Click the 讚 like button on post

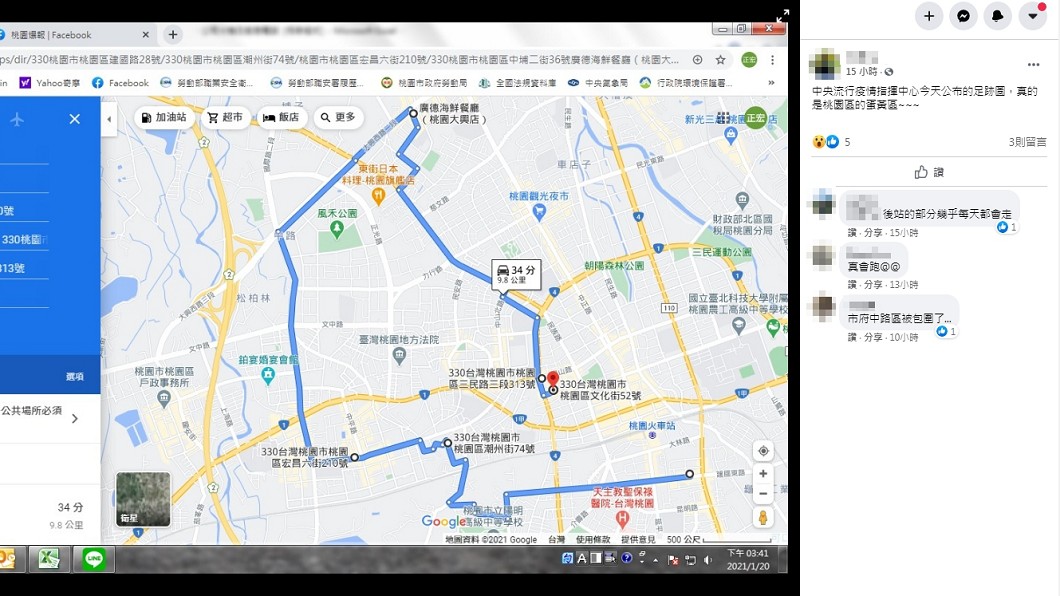click(x=929, y=172)
